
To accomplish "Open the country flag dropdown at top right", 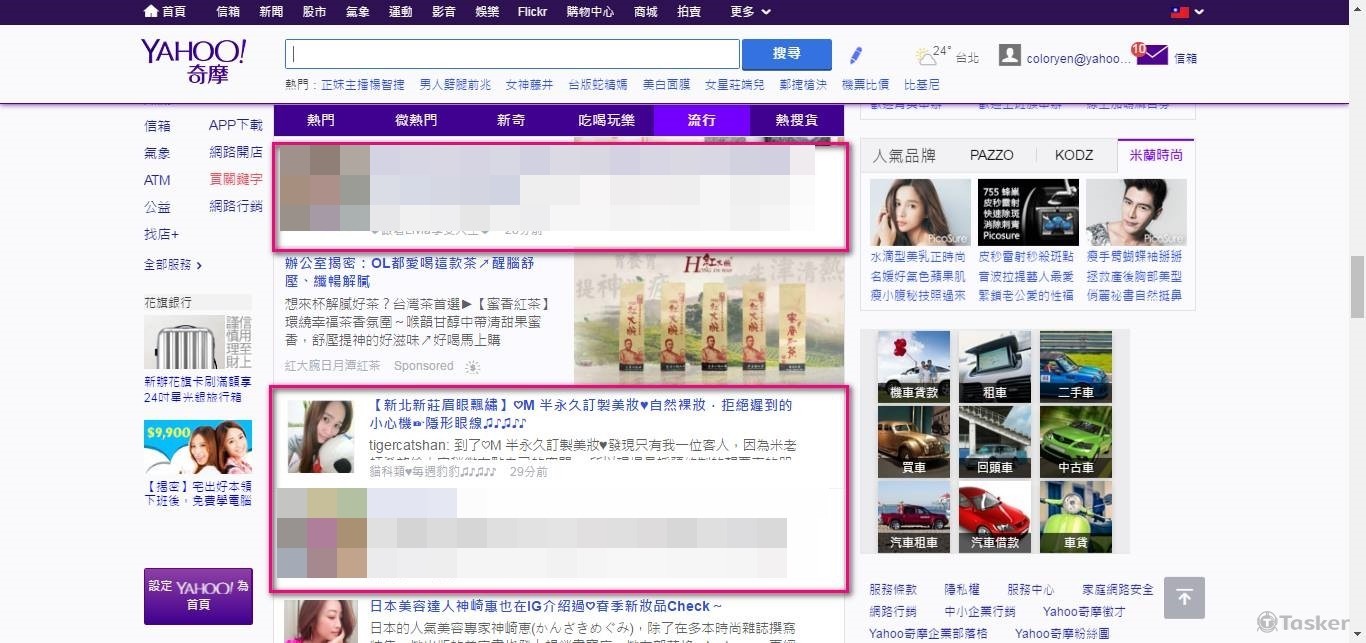I will [x=1184, y=12].
